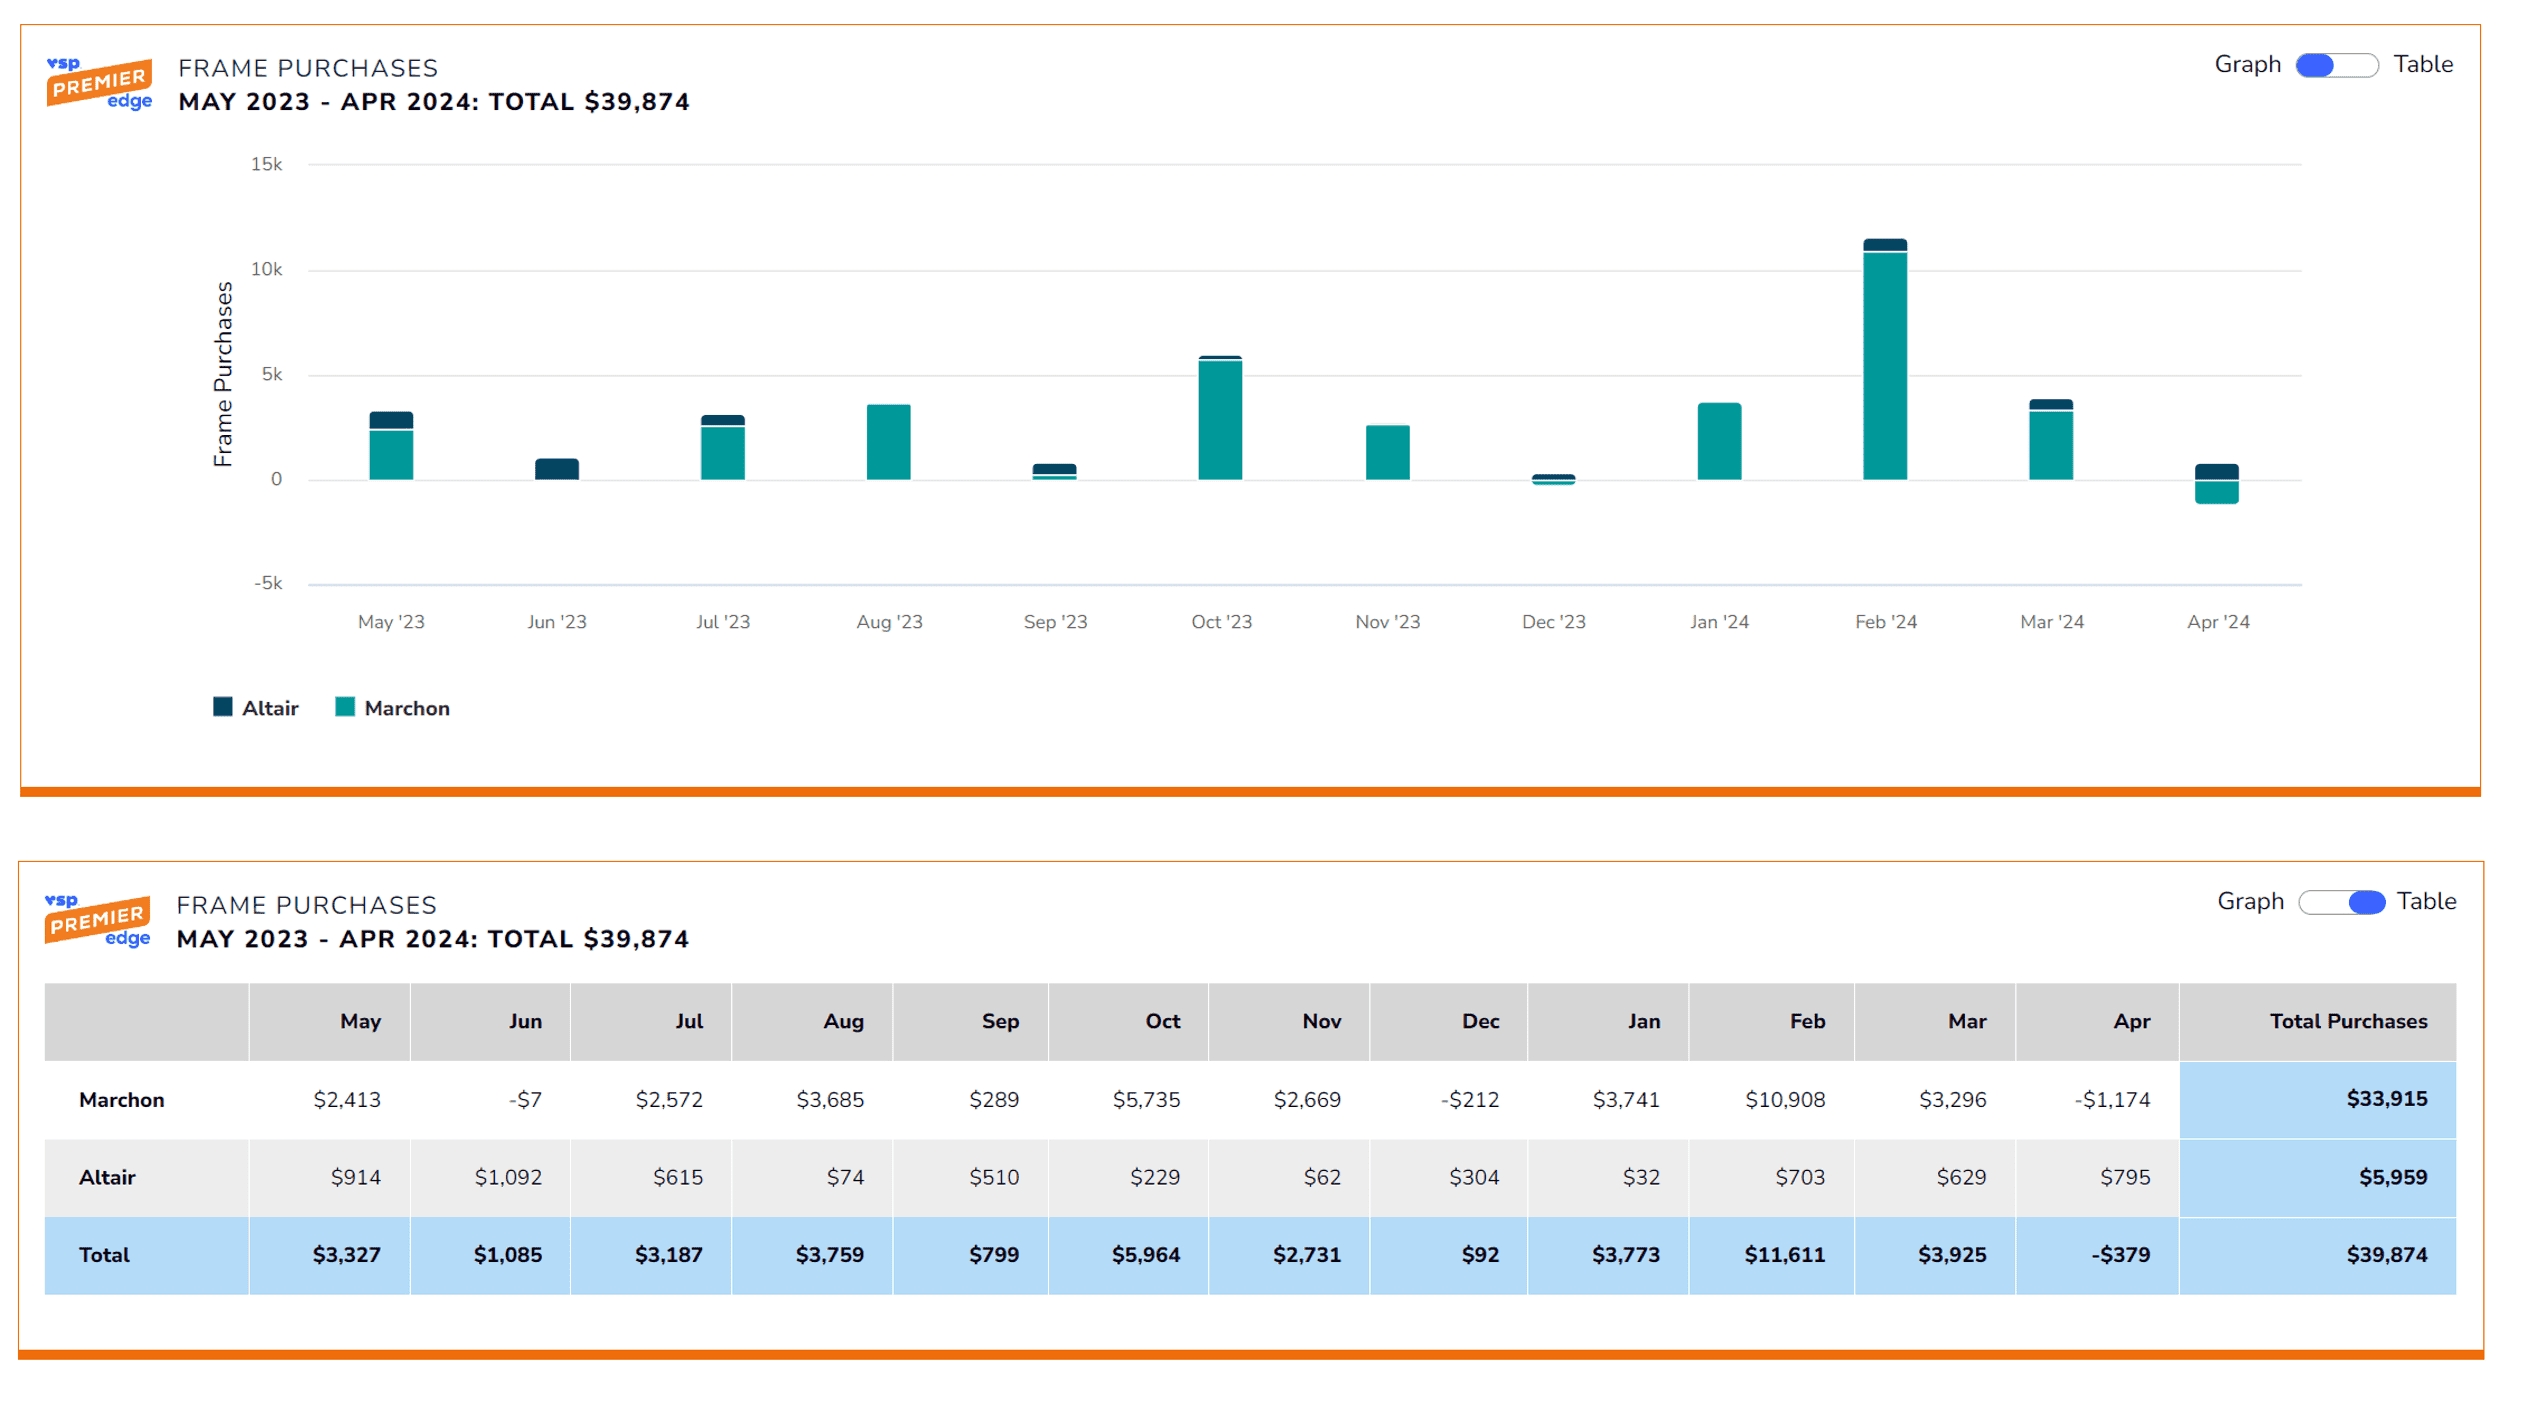Click the Table label in top panel
The width and height of the screenshot is (2521, 1422).
point(2422,65)
